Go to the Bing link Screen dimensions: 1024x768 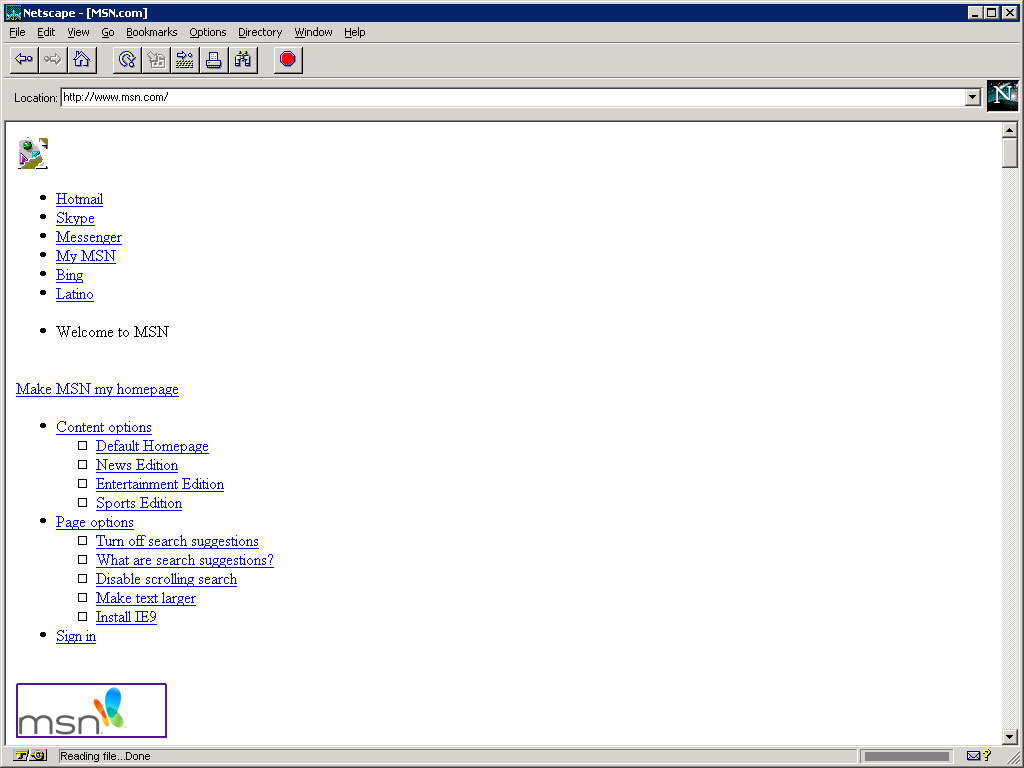point(69,275)
